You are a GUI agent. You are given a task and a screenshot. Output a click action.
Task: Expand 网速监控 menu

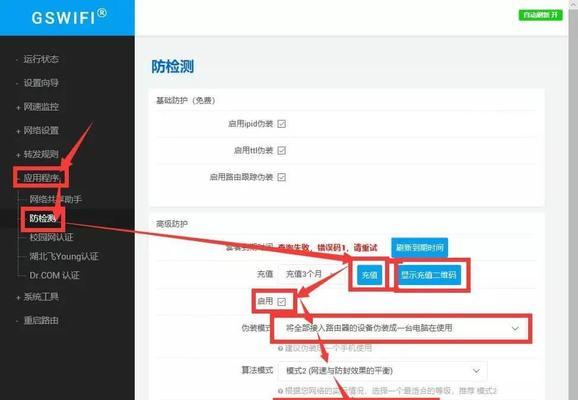41,107
